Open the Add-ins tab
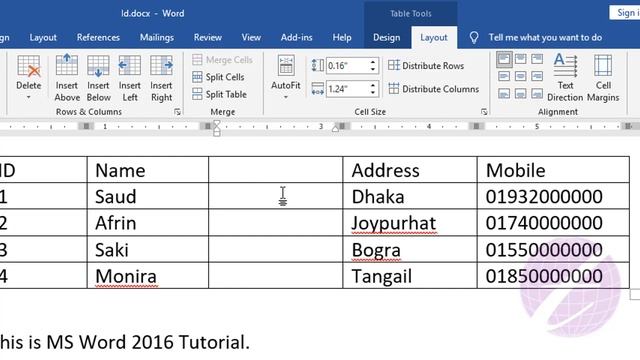This screenshot has width=640, height=360. 296,38
